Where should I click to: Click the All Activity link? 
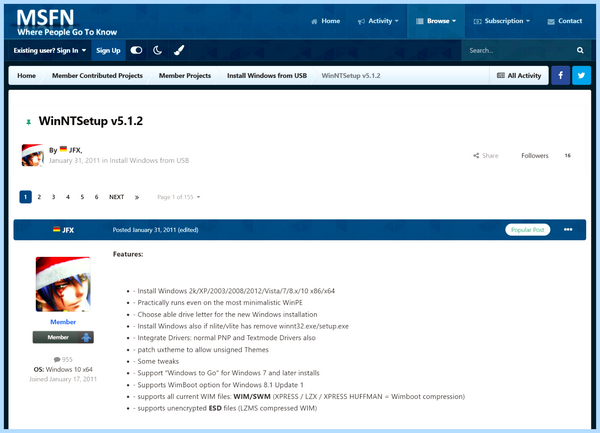click(519, 76)
